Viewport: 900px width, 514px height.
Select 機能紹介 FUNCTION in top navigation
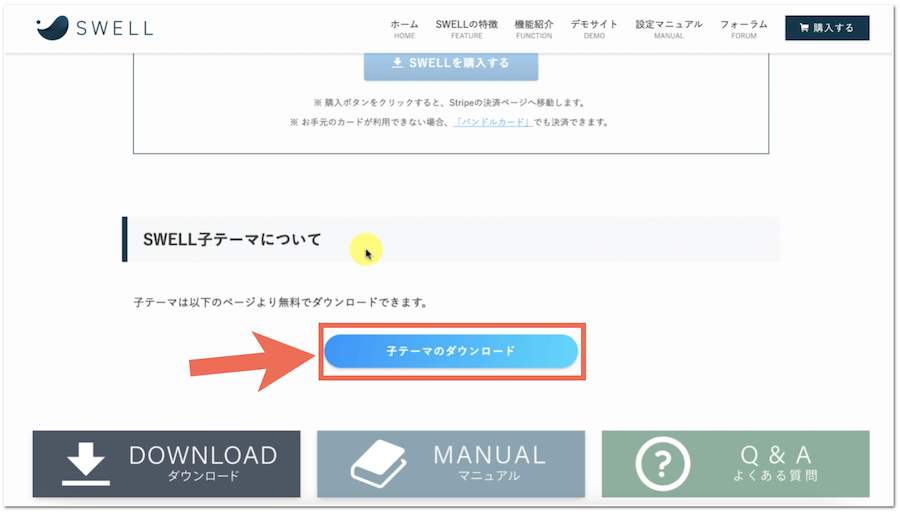click(533, 28)
